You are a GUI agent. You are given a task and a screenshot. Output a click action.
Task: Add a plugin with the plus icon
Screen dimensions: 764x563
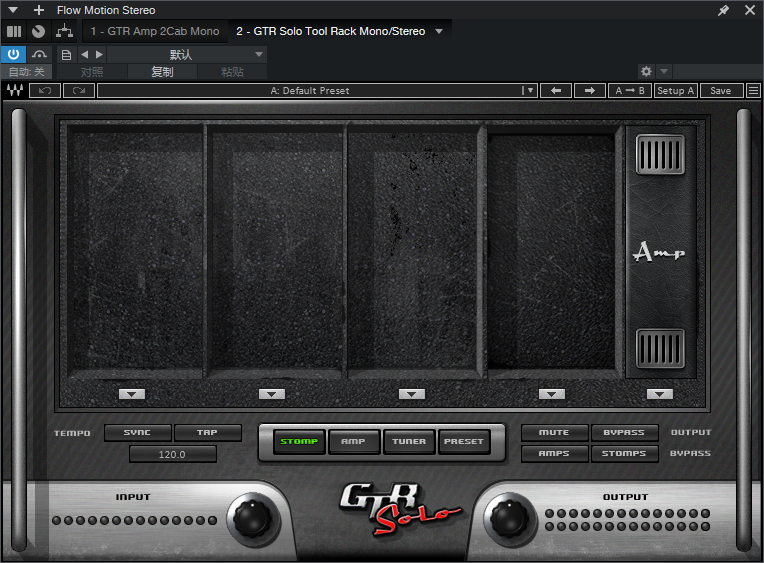[39, 10]
